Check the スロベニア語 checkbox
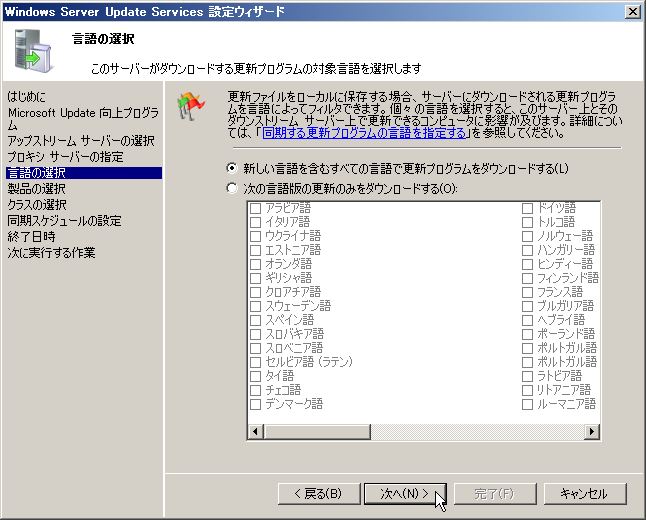This screenshot has height=520, width=646. 255,348
